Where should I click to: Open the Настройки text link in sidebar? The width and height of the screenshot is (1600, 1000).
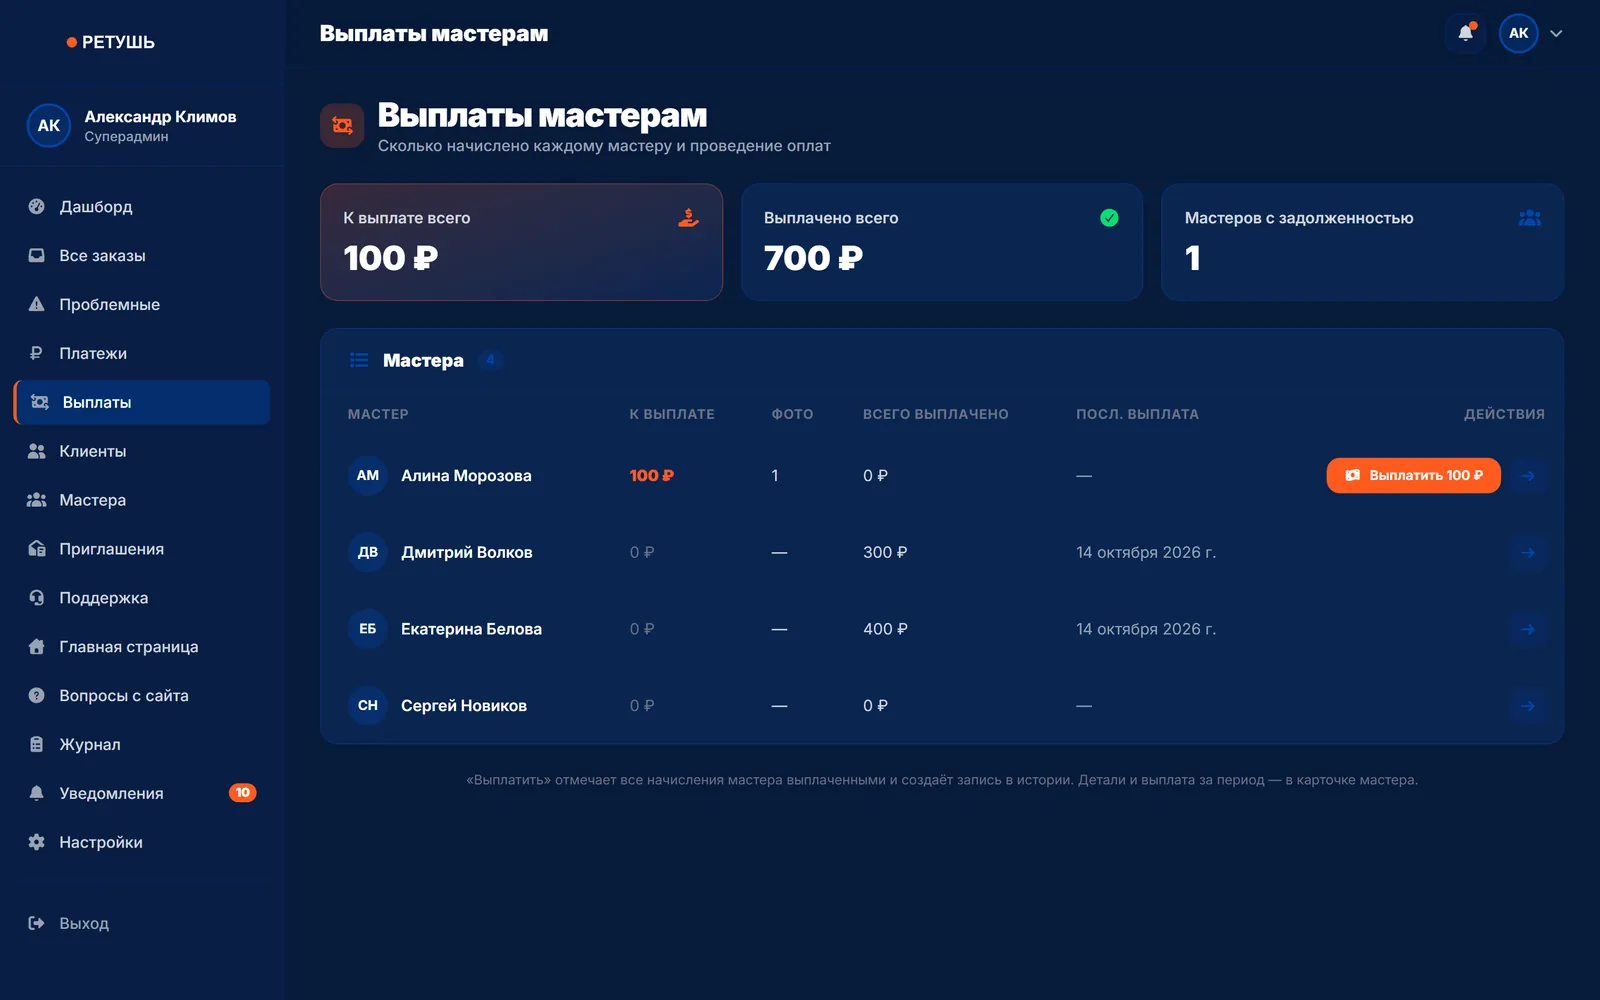[x=101, y=842]
